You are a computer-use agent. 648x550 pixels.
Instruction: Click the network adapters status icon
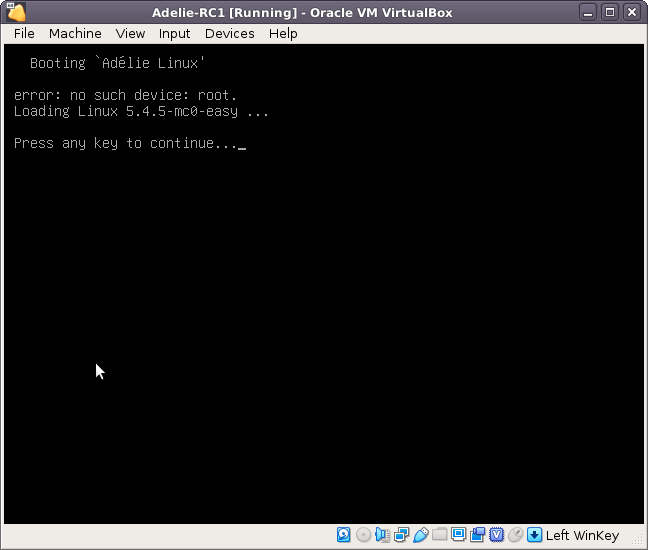pyautogui.click(x=401, y=535)
